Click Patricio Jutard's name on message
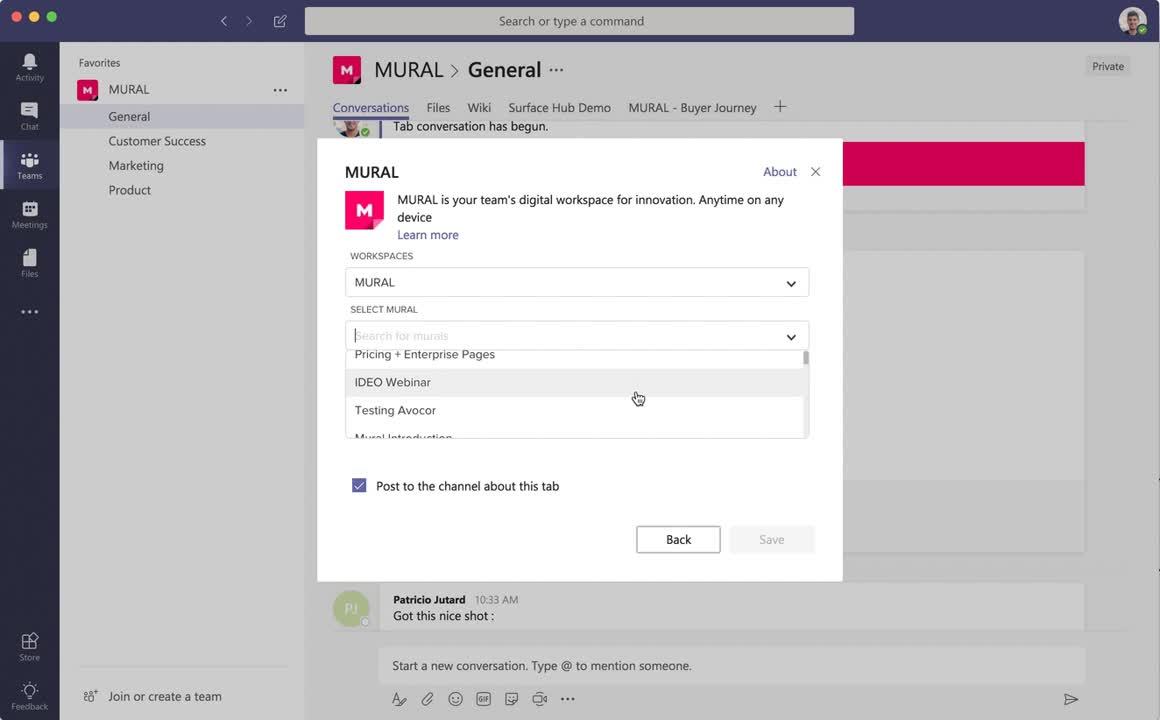The image size is (1160, 720). [429, 600]
